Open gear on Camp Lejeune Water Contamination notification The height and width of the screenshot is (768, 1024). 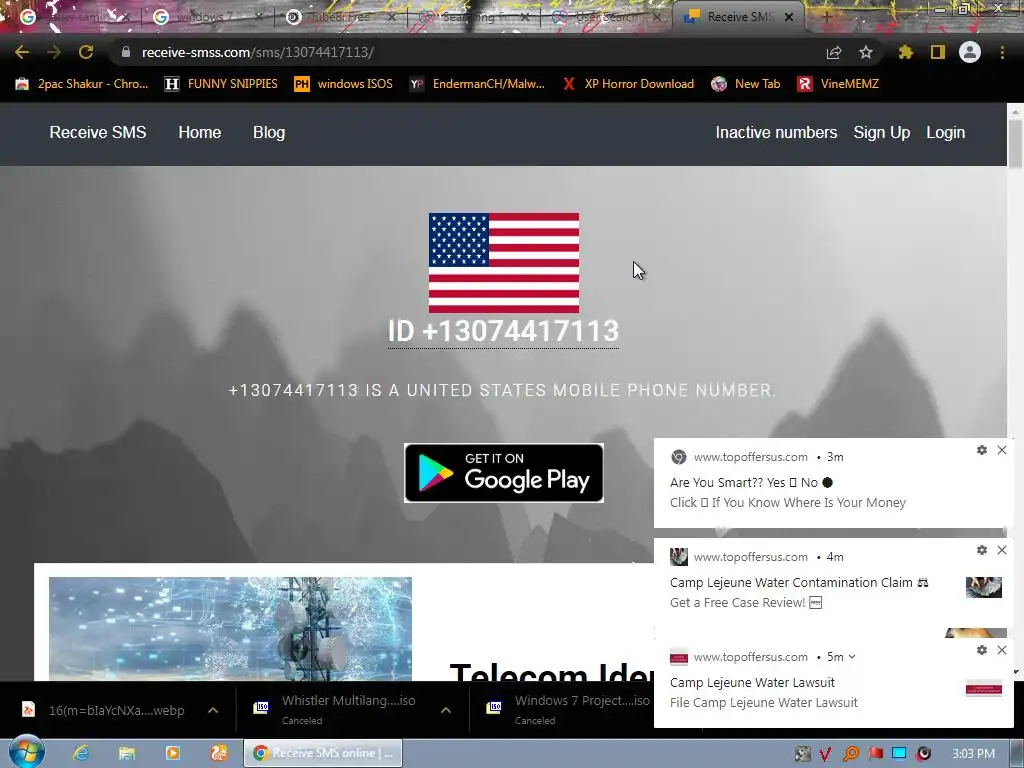point(982,550)
